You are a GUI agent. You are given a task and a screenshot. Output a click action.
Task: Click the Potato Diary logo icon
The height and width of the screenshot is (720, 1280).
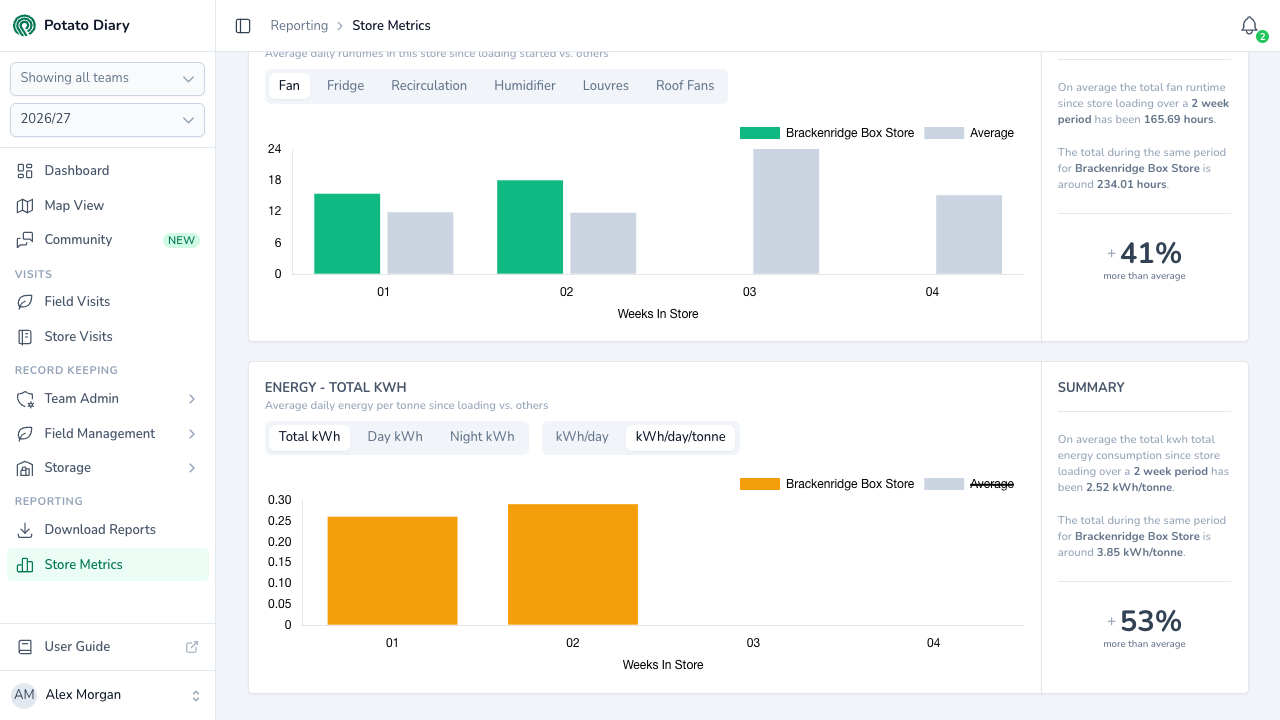coord(24,25)
